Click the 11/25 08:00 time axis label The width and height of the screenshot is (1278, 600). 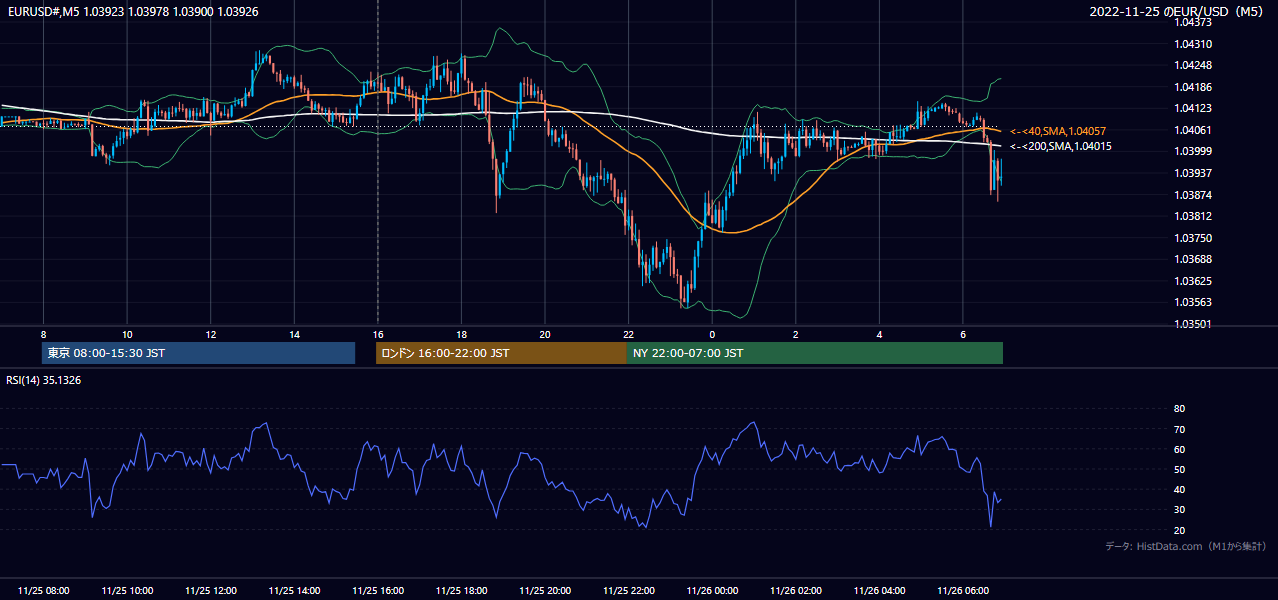(x=44, y=591)
